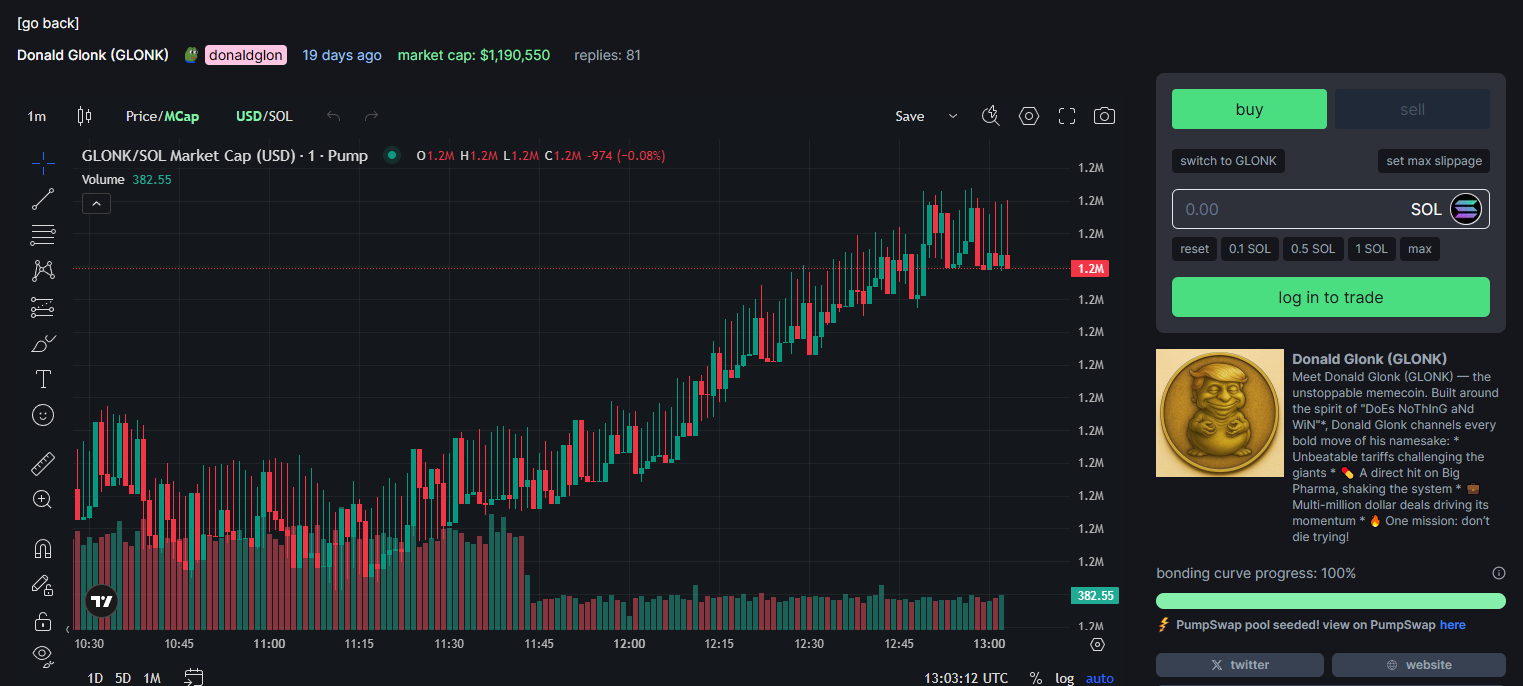The height and width of the screenshot is (686, 1523).
Task: Toggle log scale mode
Action: (x=1065, y=678)
